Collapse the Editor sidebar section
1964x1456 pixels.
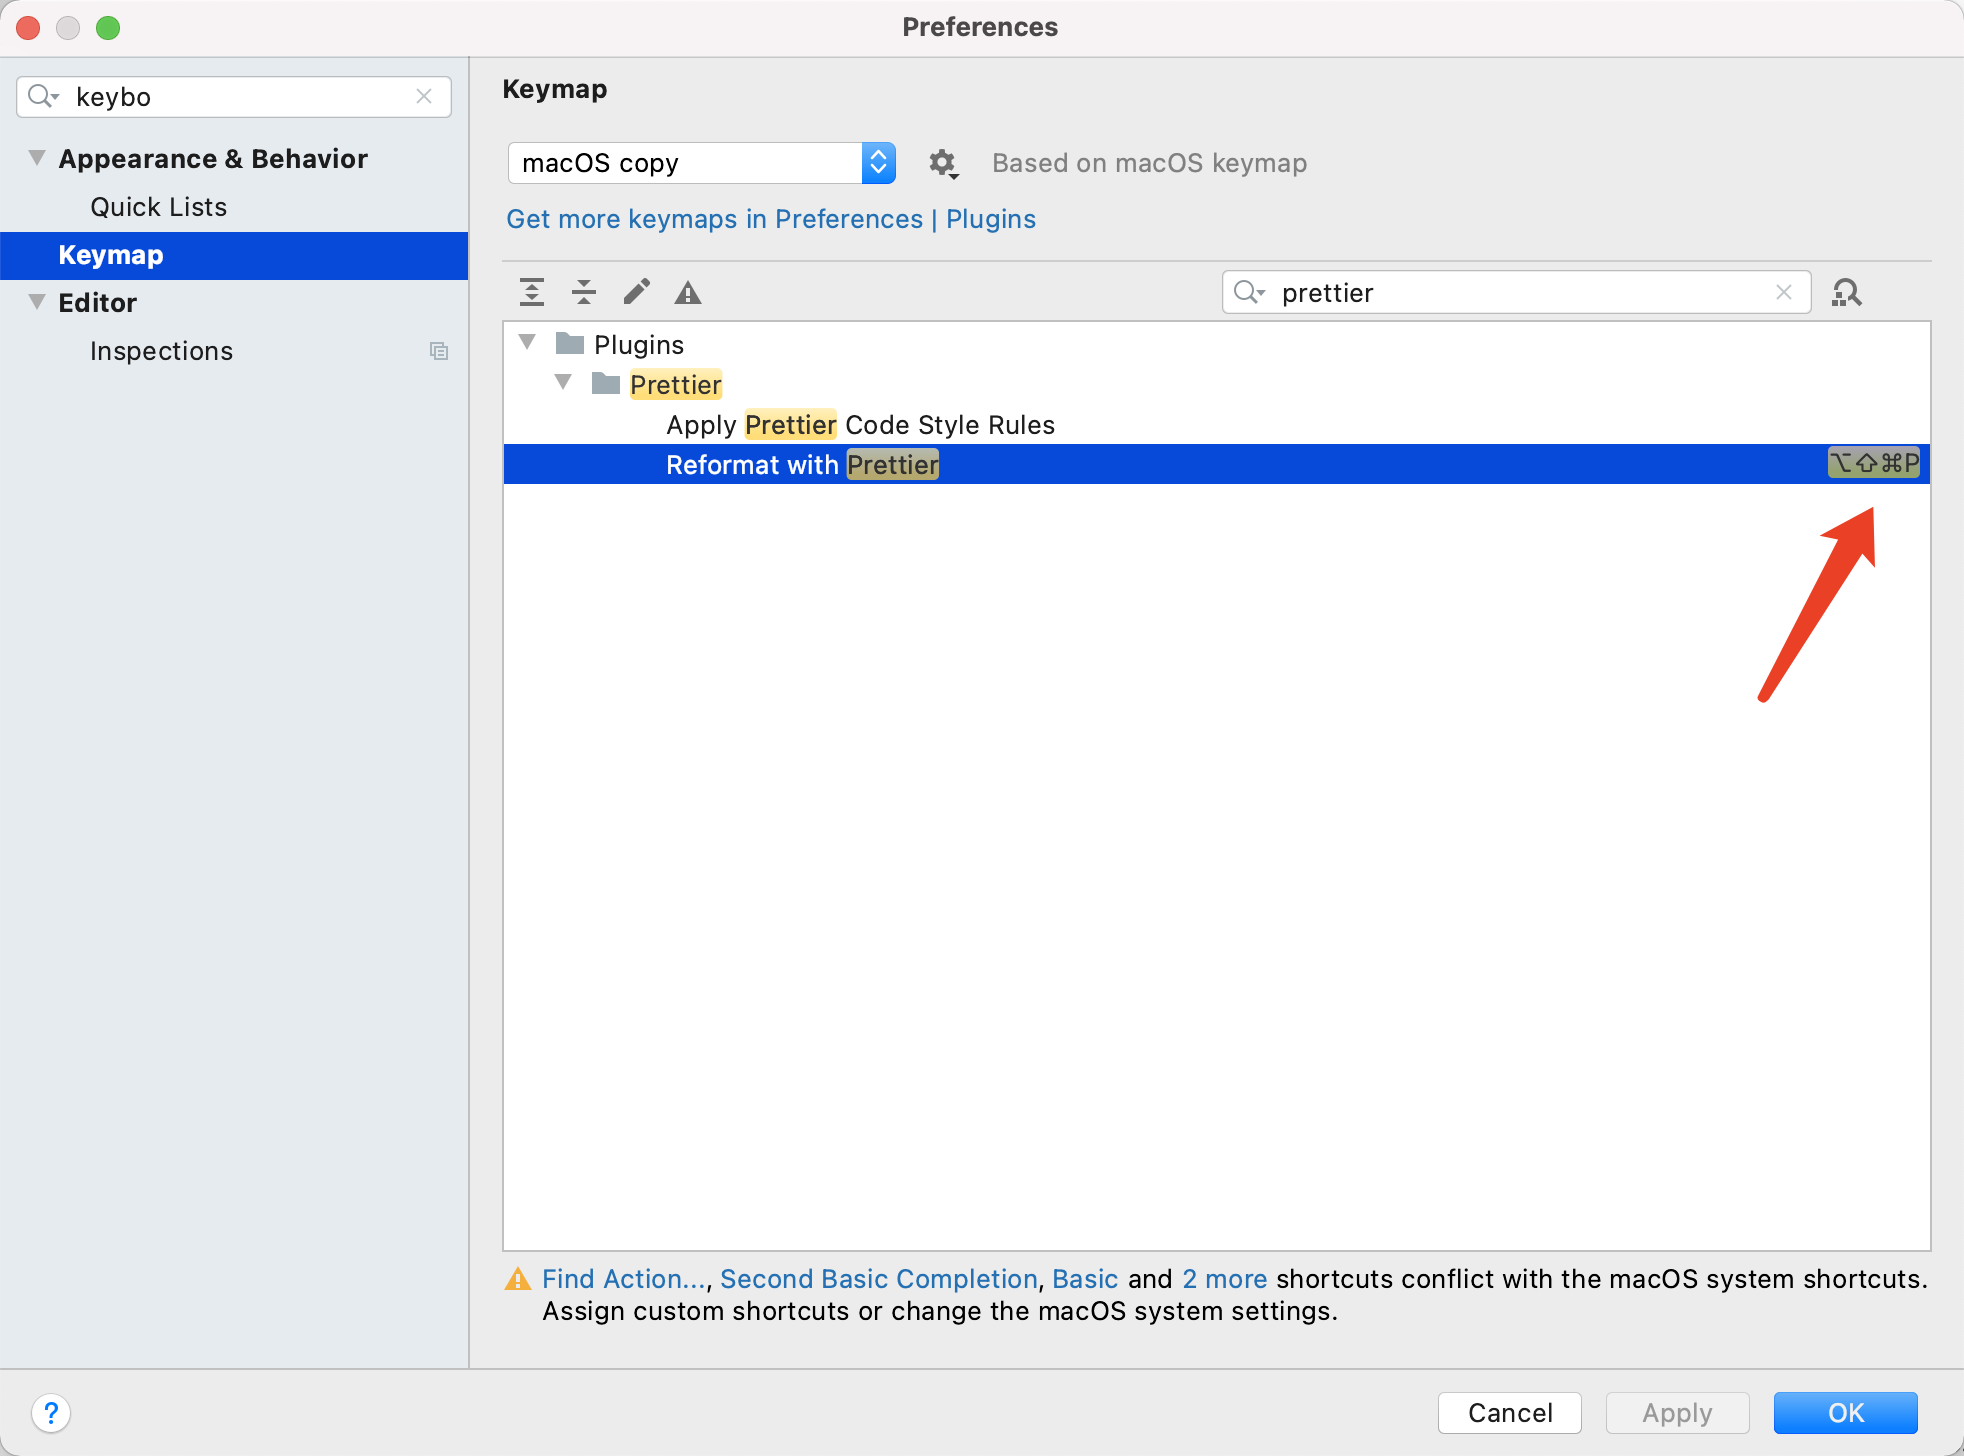tap(37, 301)
